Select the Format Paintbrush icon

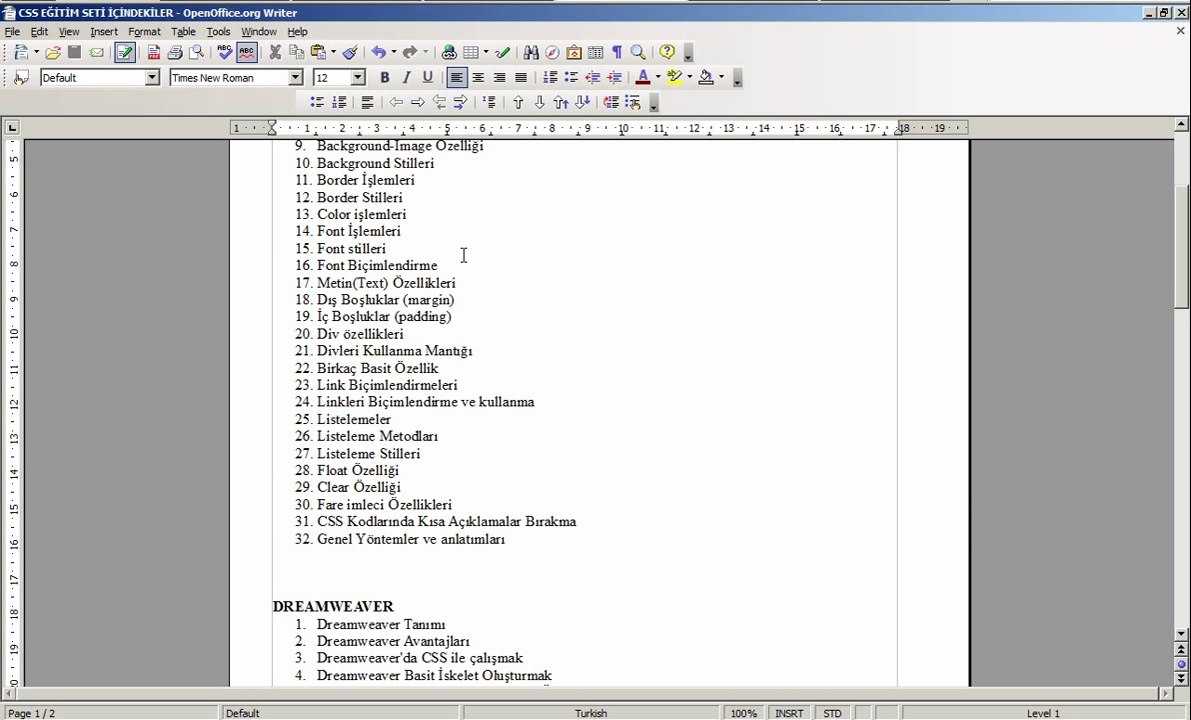point(350,52)
